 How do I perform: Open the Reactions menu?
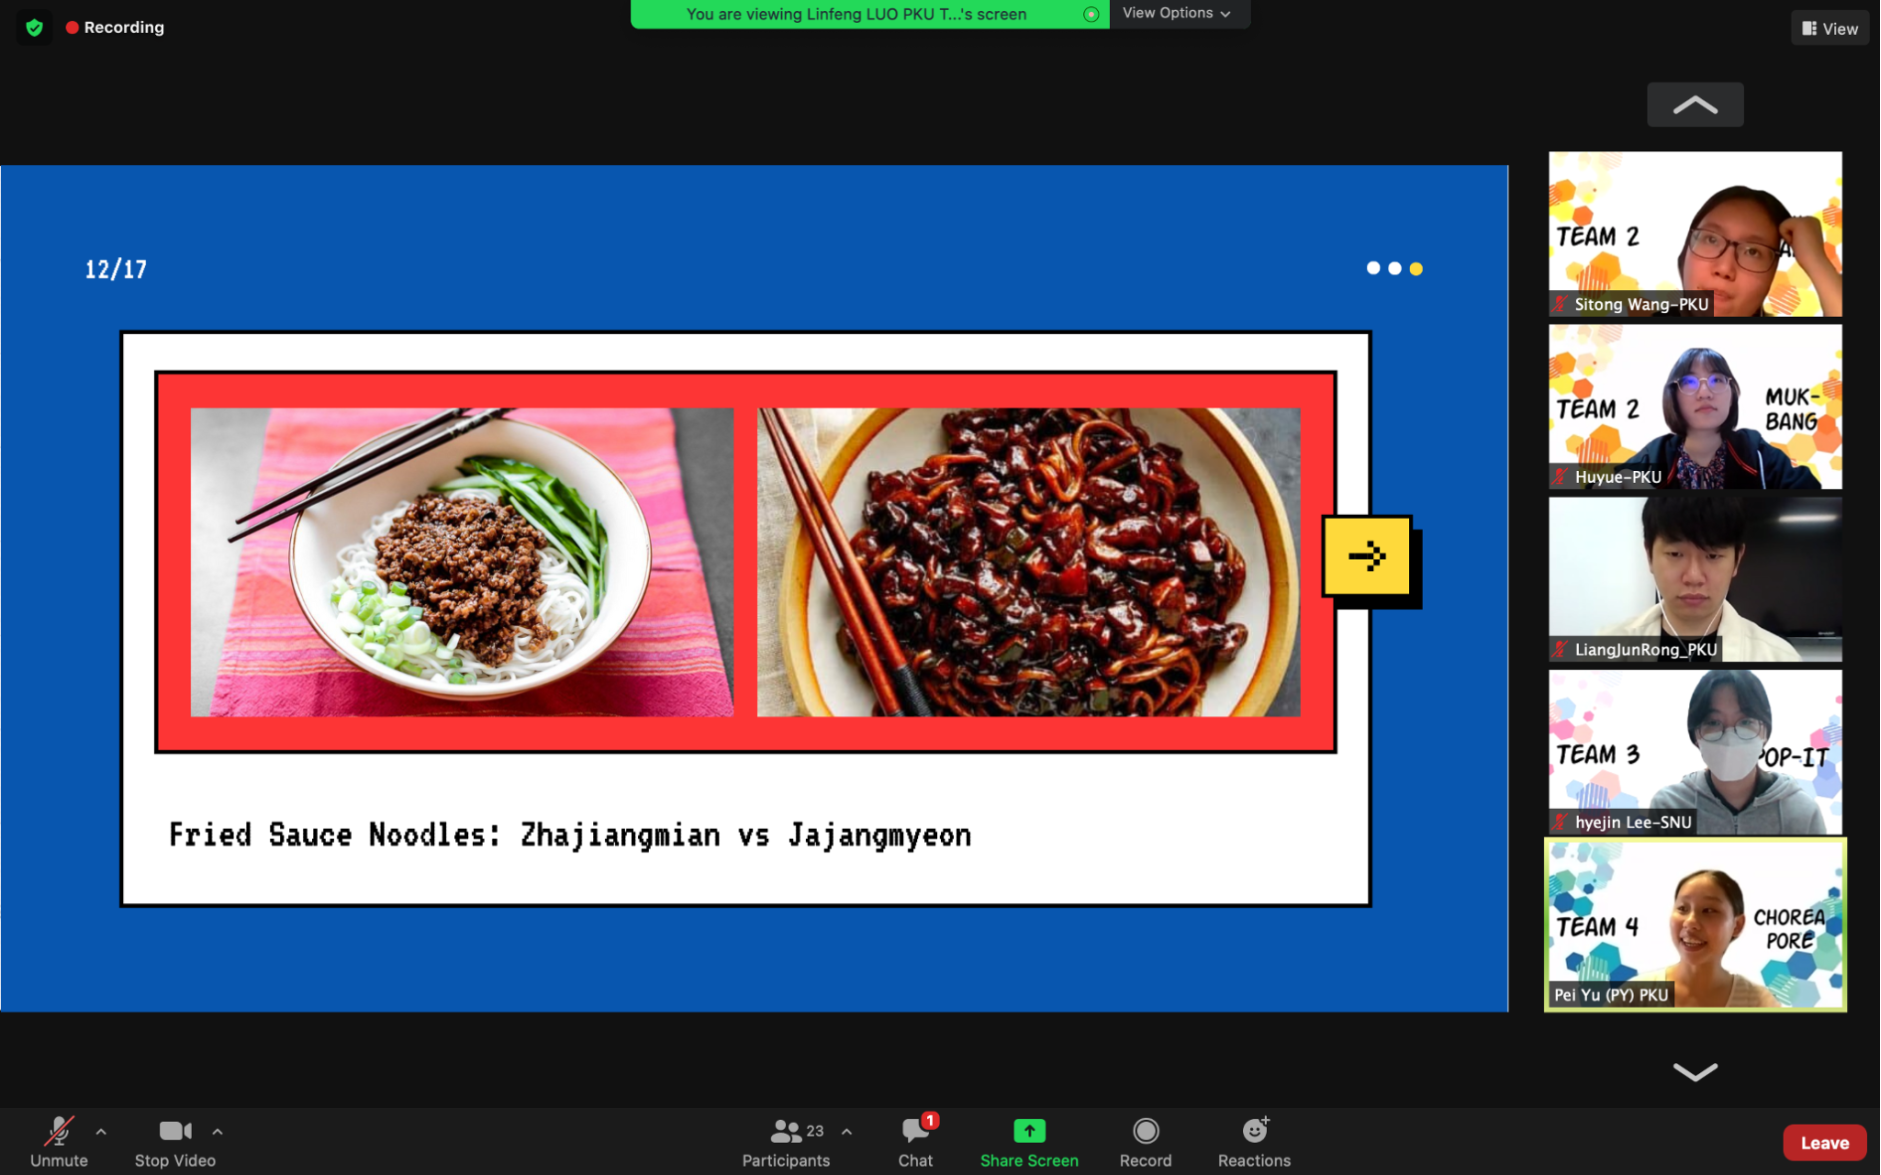[x=1254, y=1142]
